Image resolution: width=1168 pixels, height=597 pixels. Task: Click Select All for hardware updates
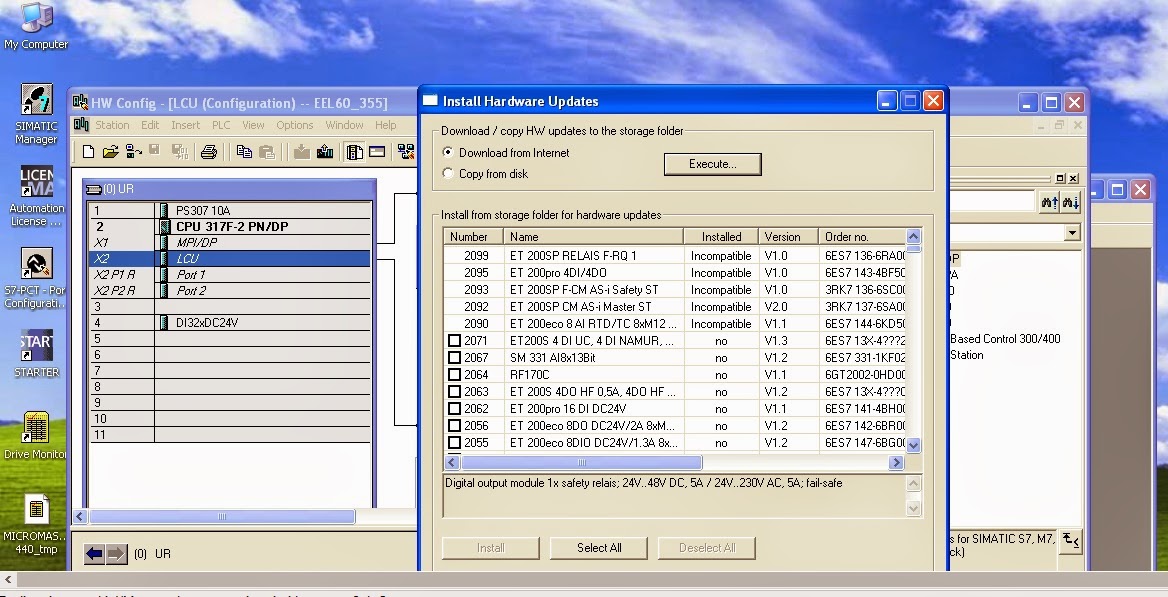598,548
